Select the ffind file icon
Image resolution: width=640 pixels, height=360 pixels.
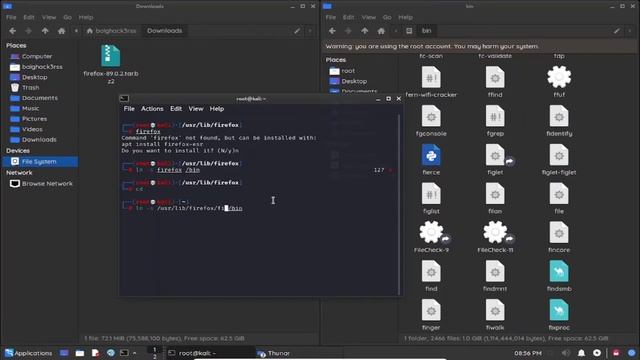pyautogui.click(x=495, y=77)
